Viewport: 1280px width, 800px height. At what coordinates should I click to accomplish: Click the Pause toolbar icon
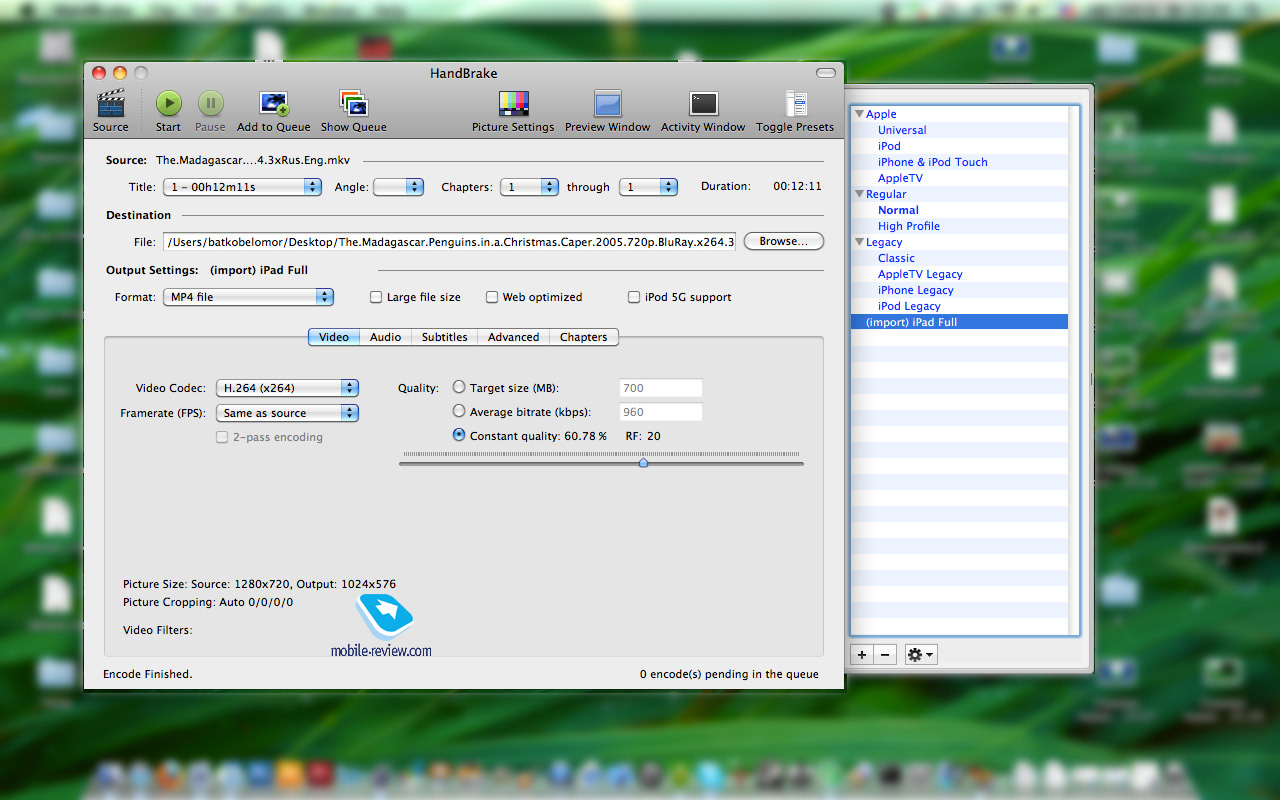(x=210, y=103)
